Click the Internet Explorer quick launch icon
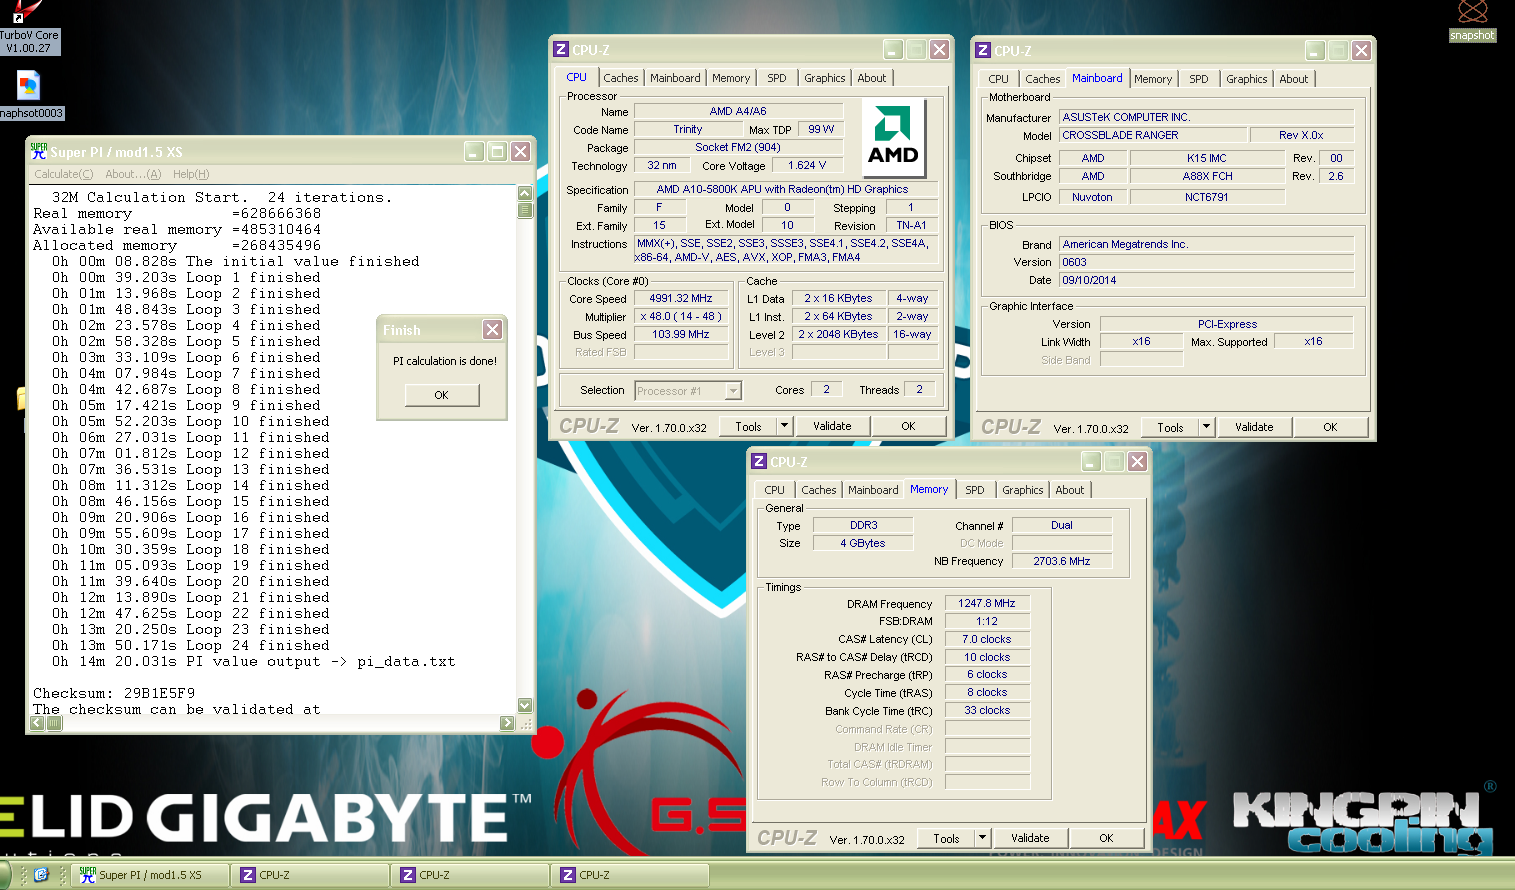Screen dimensions: 1515x890 click(x=41, y=875)
